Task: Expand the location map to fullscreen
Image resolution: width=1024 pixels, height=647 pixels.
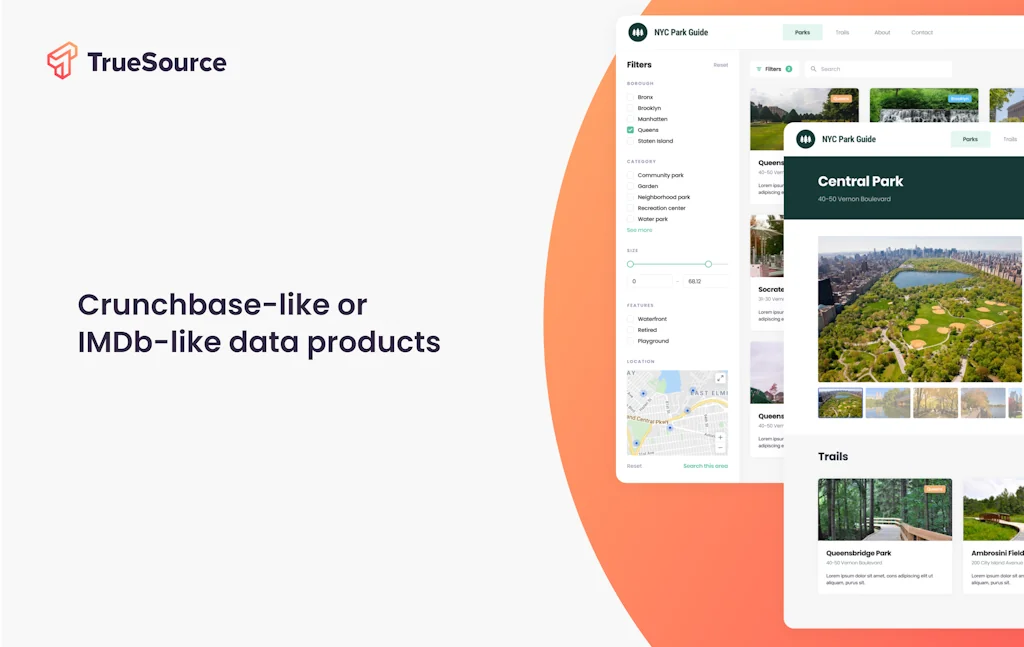Action: pyautogui.click(x=720, y=378)
